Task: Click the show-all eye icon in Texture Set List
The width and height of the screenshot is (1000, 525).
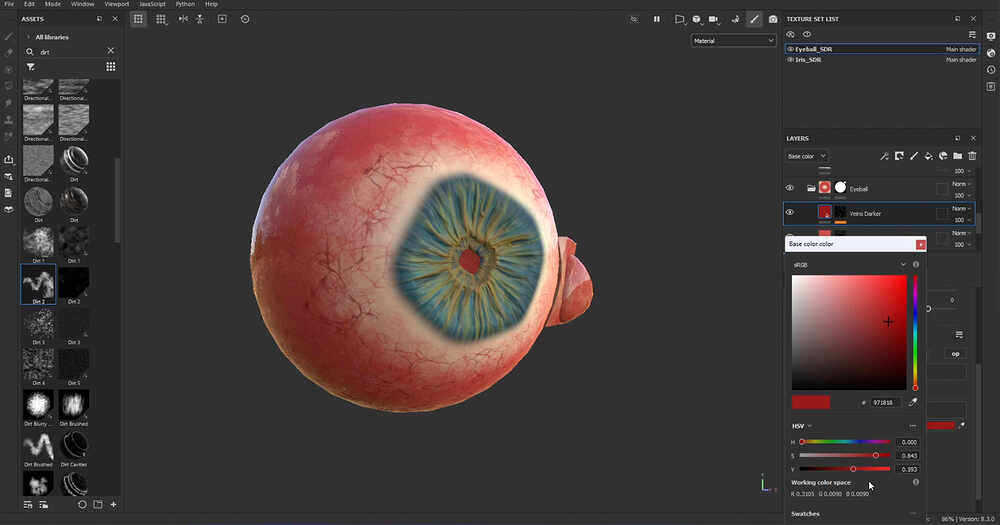Action: pyautogui.click(x=807, y=34)
